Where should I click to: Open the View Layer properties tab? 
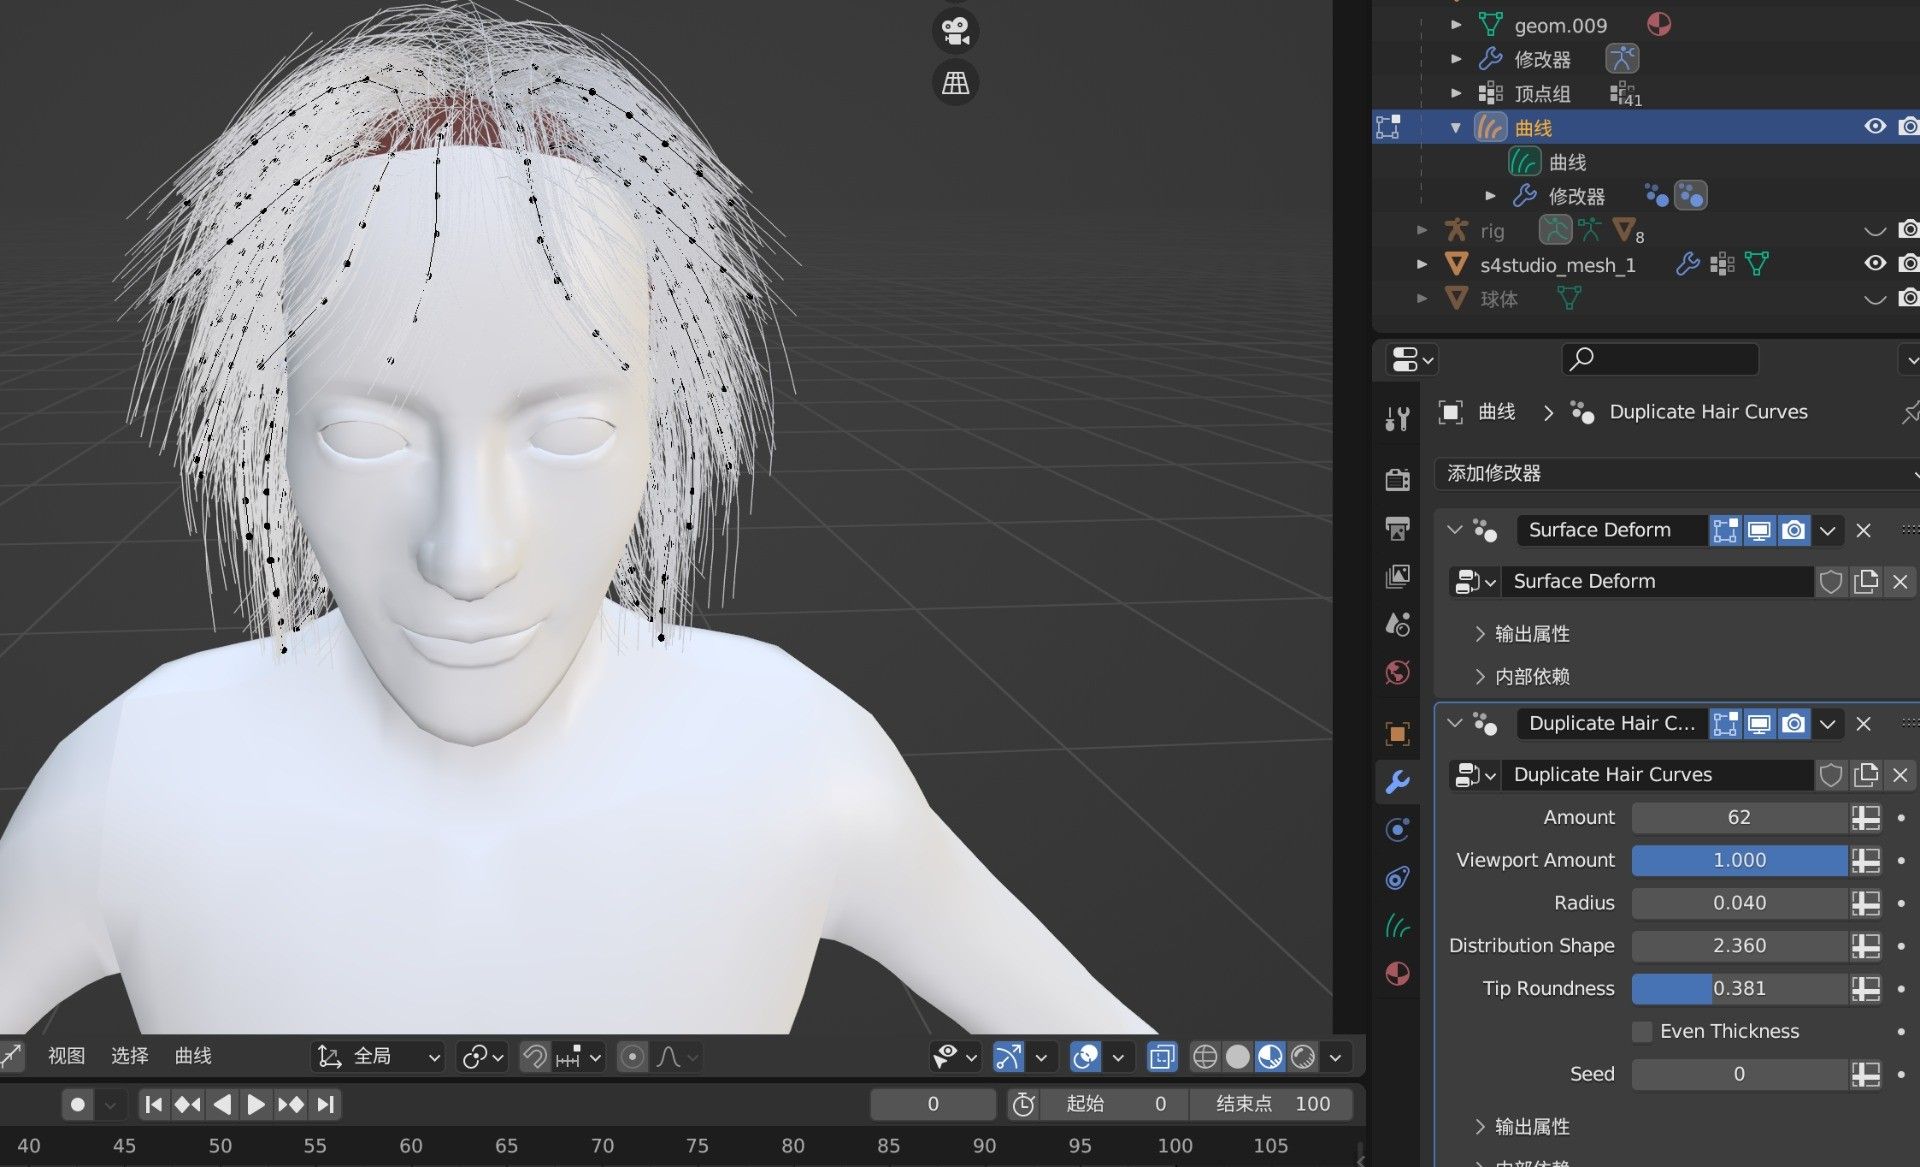[x=1397, y=576]
